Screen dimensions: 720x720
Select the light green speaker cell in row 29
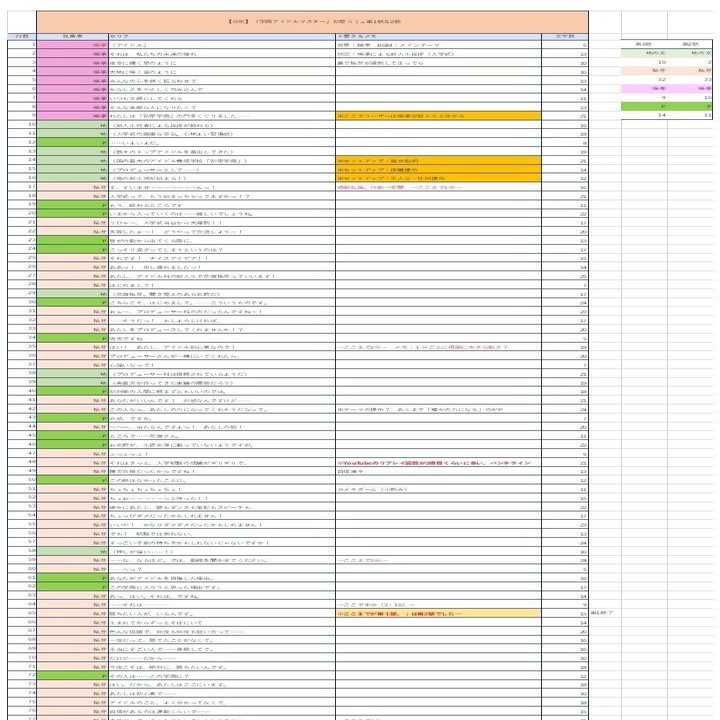pyautogui.click(x=73, y=293)
